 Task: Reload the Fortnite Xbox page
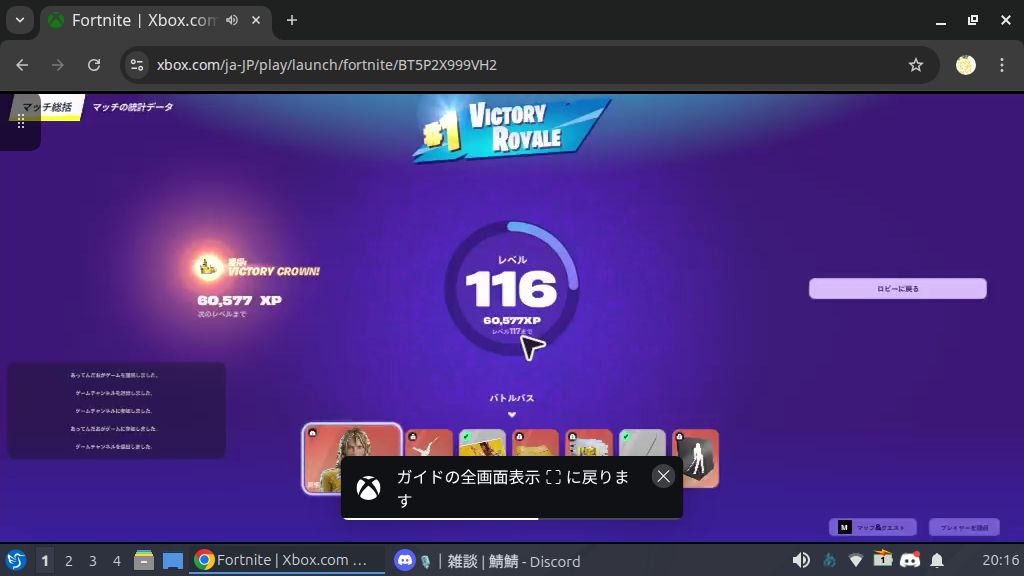[x=94, y=65]
